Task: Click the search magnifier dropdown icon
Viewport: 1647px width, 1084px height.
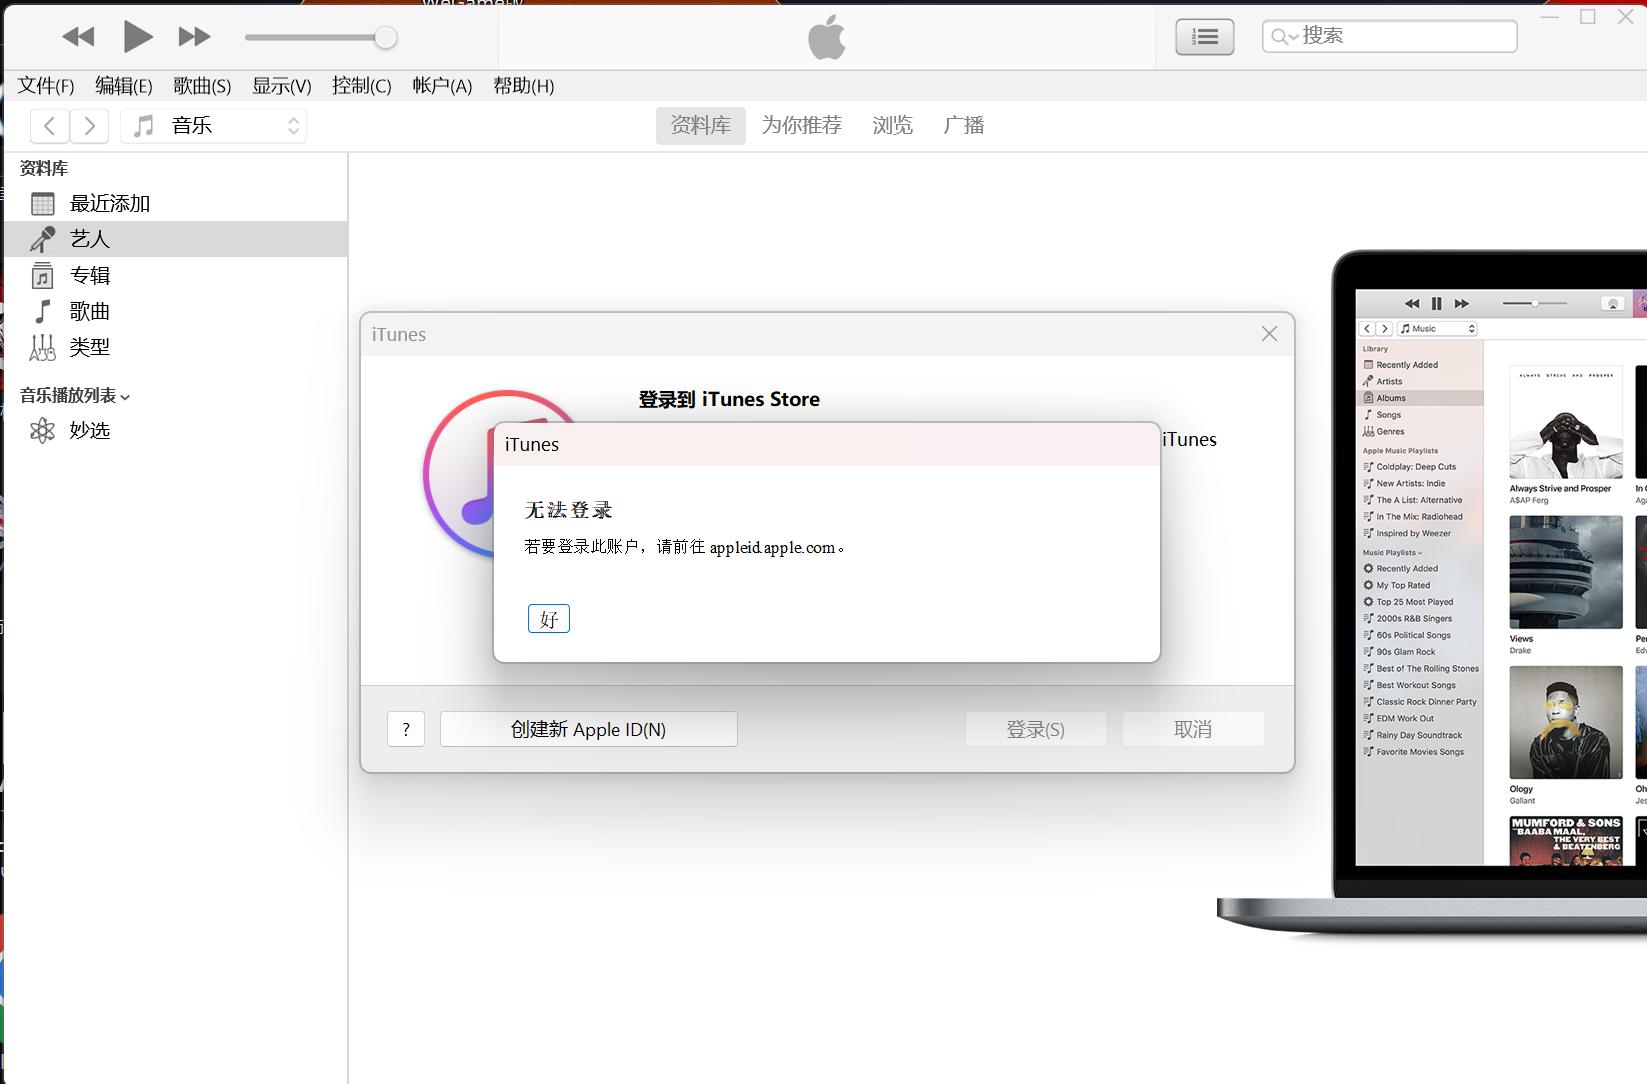Action: (1284, 37)
